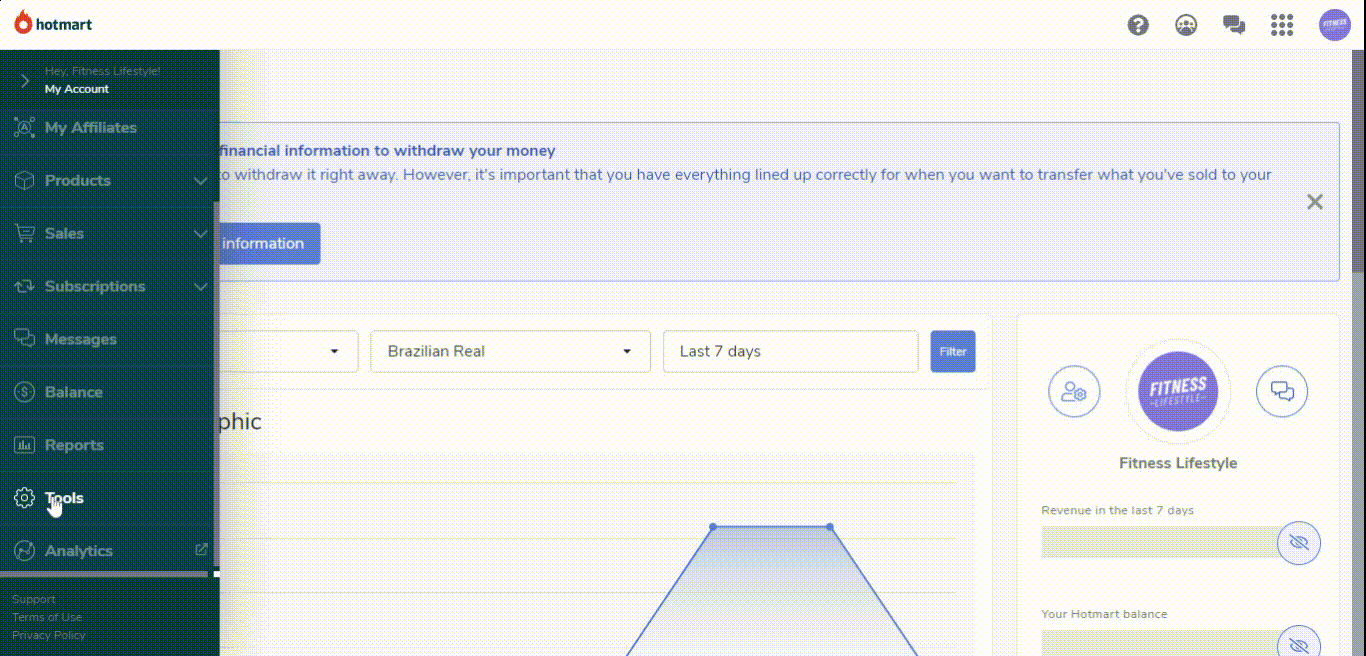Select Sales in sidebar menu
Image resolution: width=1366 pixels, height=656 pixels.
click(x=64, y=233)
